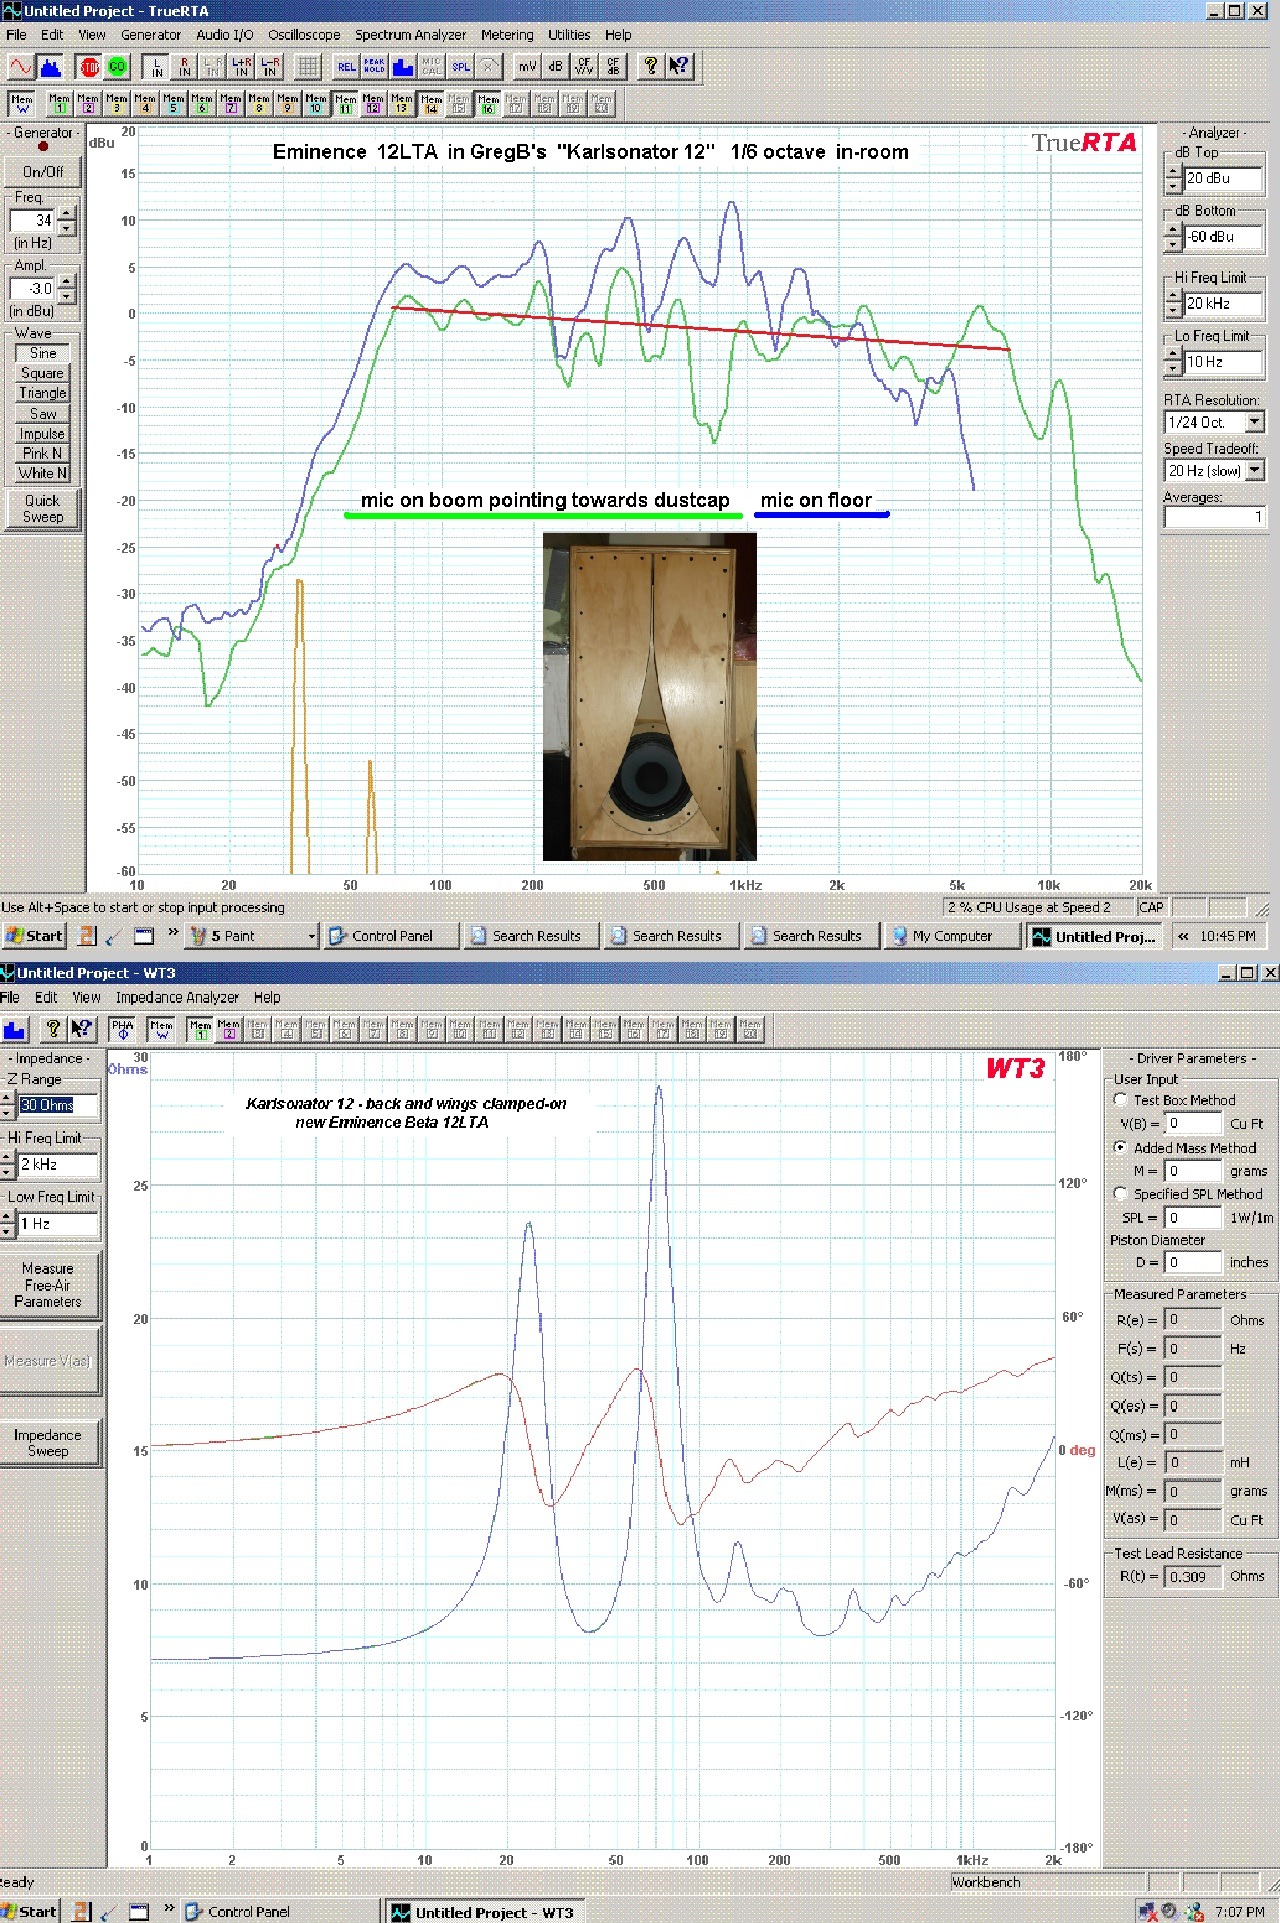1280x1923 pixels.
Task: Toggle the grid display icon
Action: [x=308, y=67]
